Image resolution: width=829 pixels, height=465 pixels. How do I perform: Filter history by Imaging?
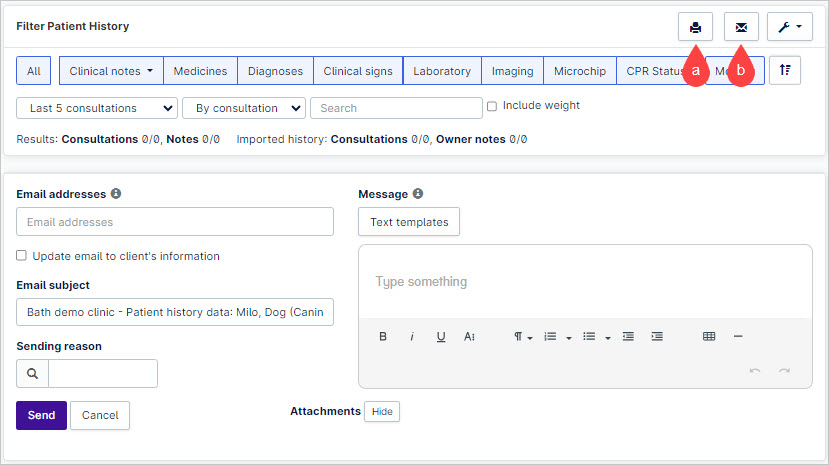pos(512,71)
